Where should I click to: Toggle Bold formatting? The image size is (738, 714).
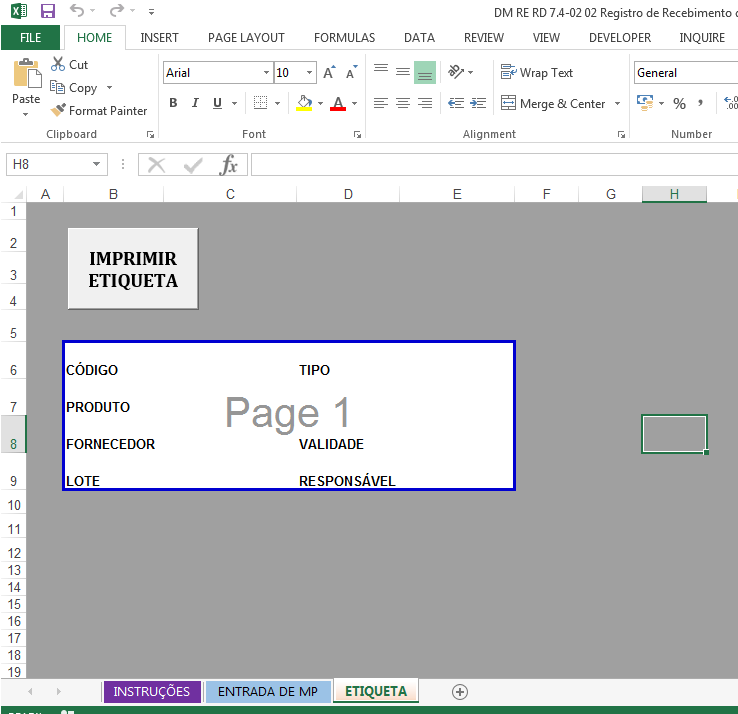(x=173, y=103)
